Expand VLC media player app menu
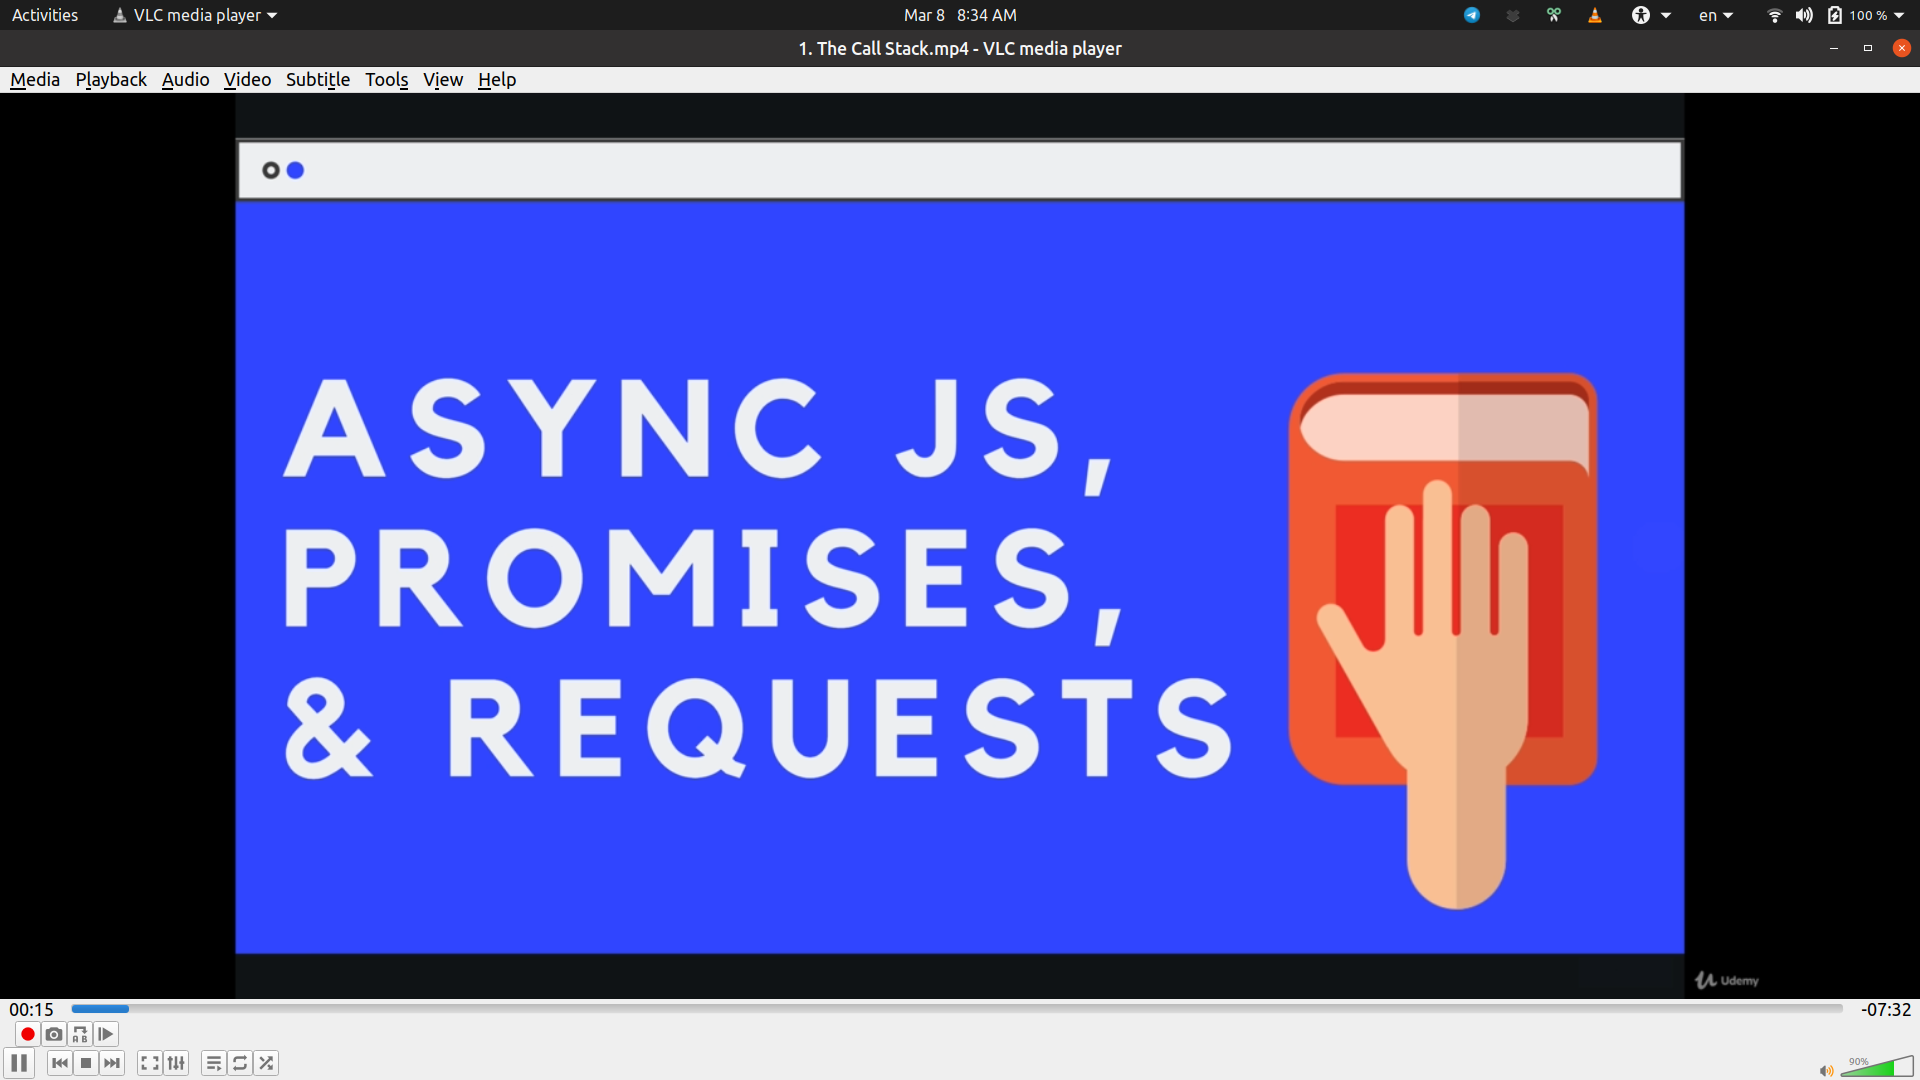The width and height of the screenshot is (1920, 1080). [x=196, y=15]
